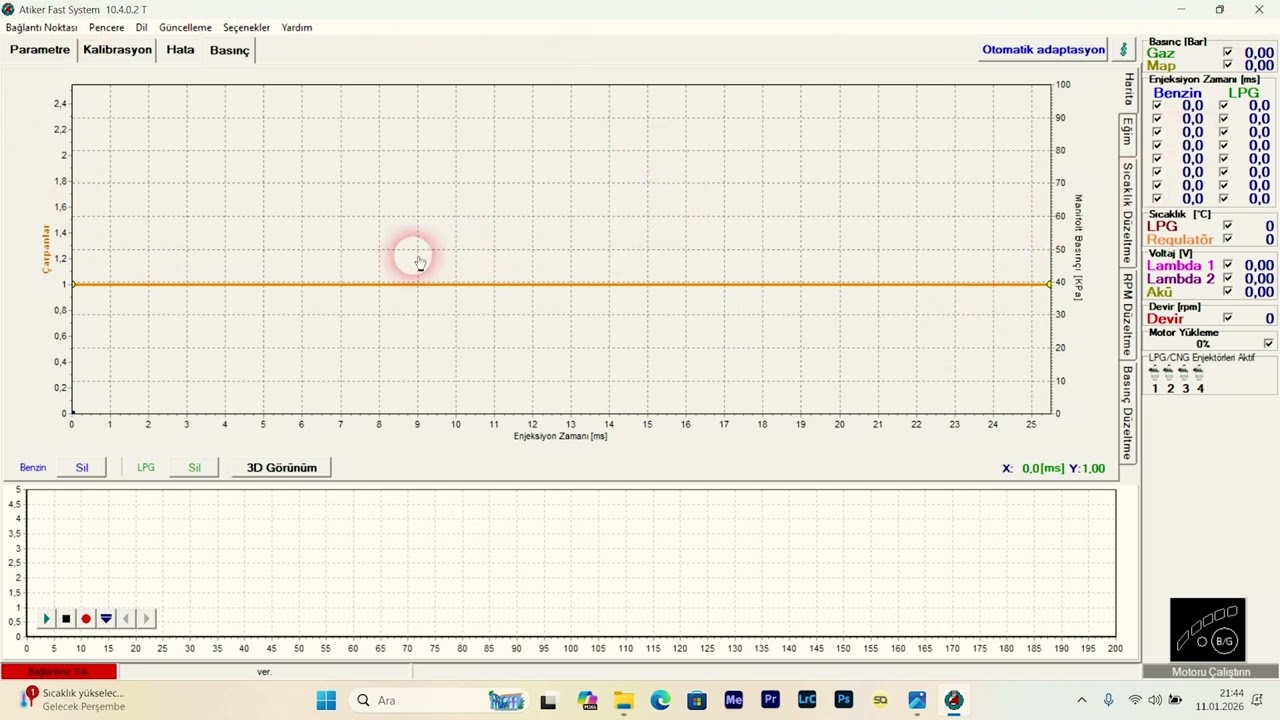Viewport: 1280px width, 720px height.
Task: Click the green icon beside Otomatik adaptasyon
Action: [1123, 50]
